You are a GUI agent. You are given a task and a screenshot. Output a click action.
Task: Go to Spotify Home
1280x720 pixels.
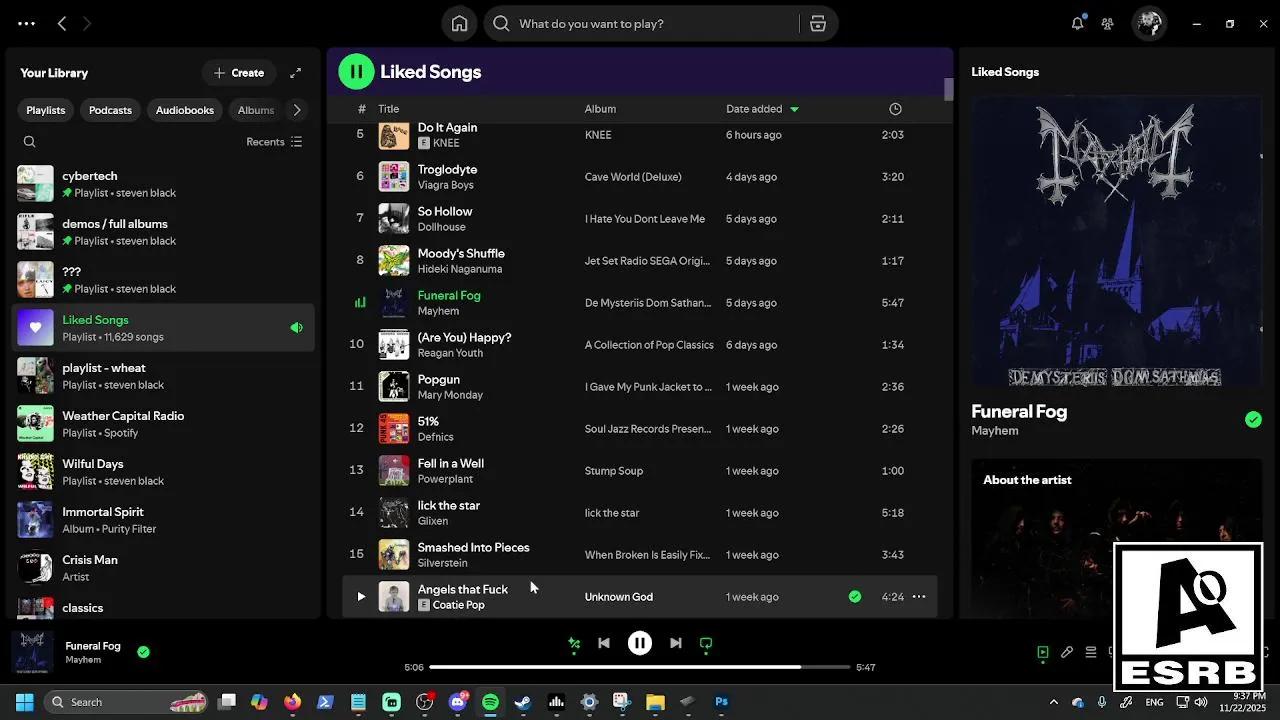[459, 24]
